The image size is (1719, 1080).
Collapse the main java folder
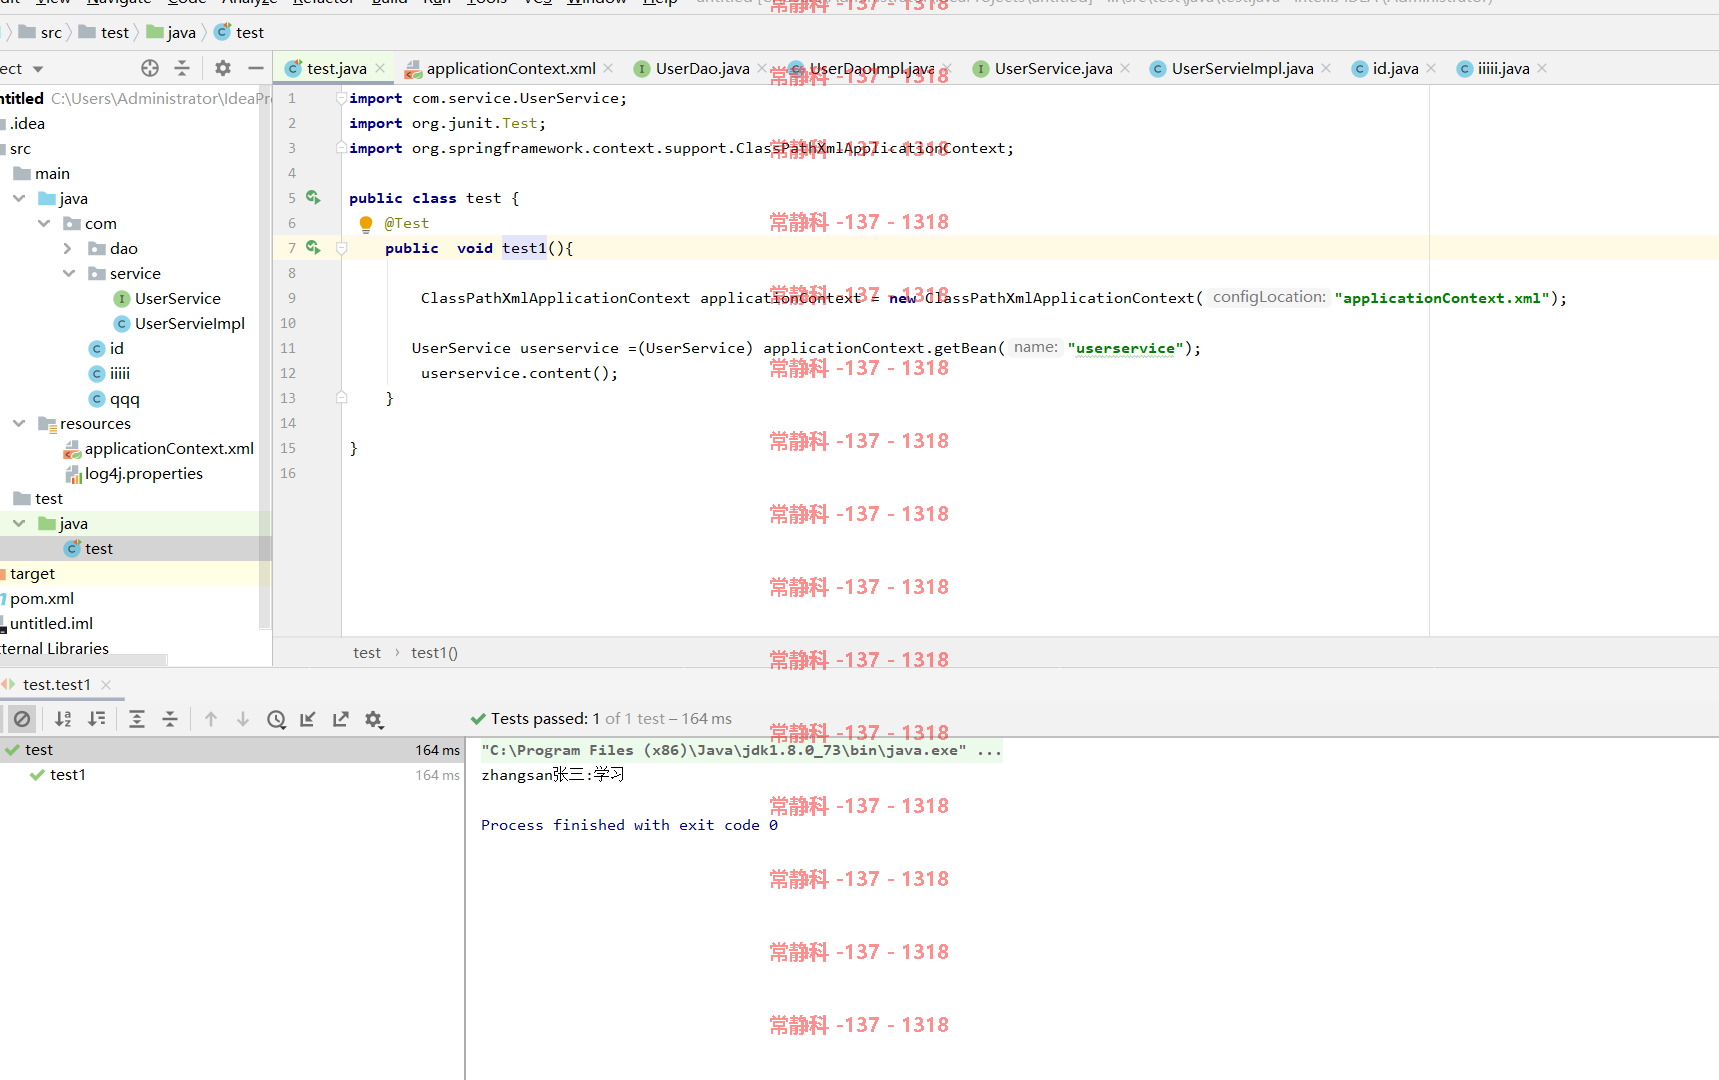pyautogui.click(x=19, y=198)
